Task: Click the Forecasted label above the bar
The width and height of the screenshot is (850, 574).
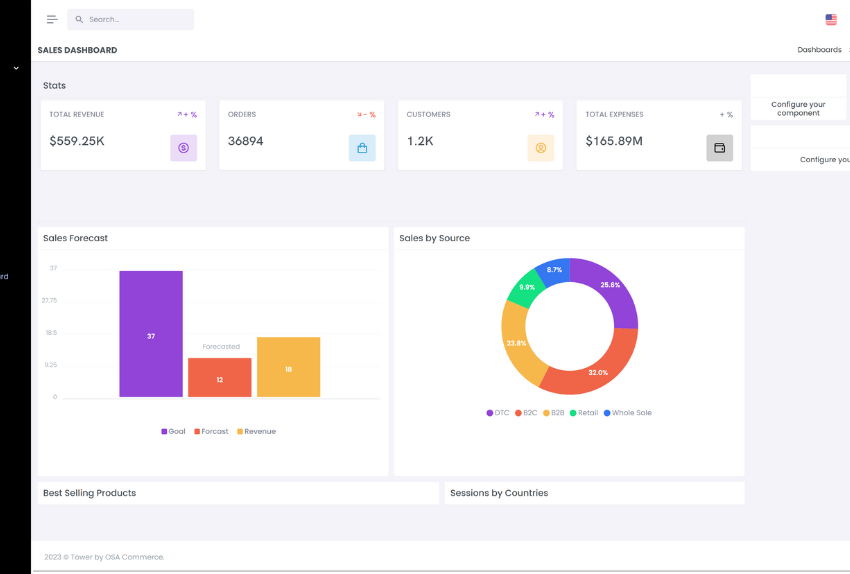Action: click(221, 346)
